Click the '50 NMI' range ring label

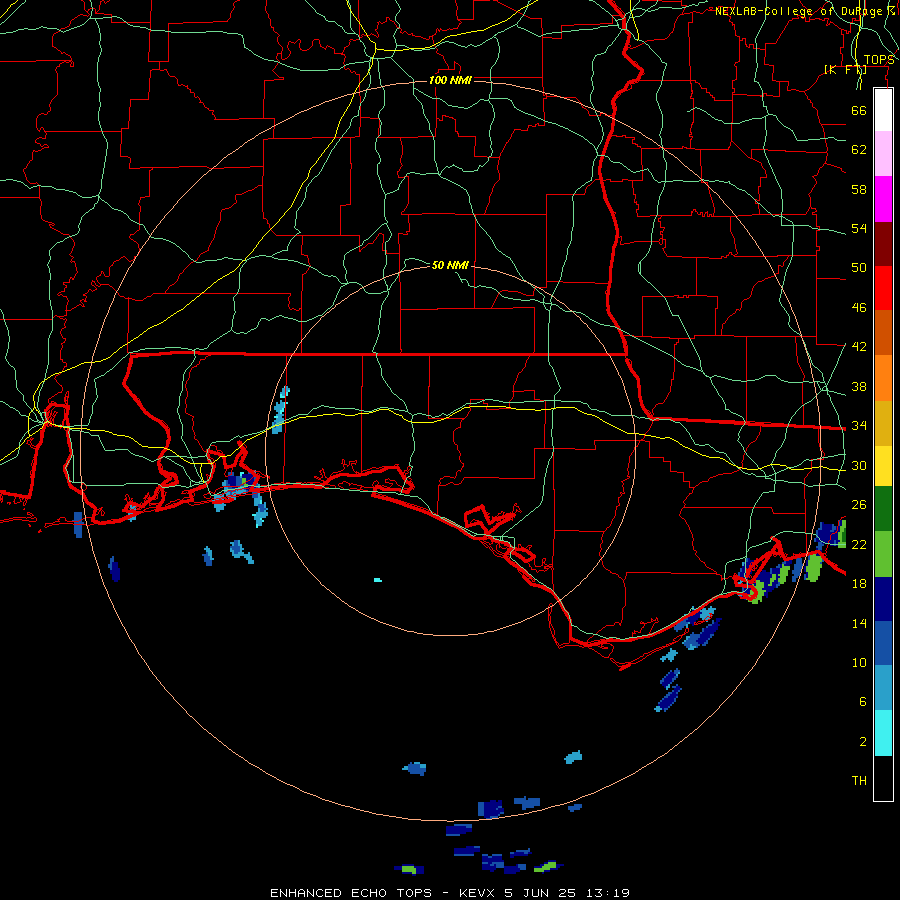pyautogui.click(x=451, y=265)
